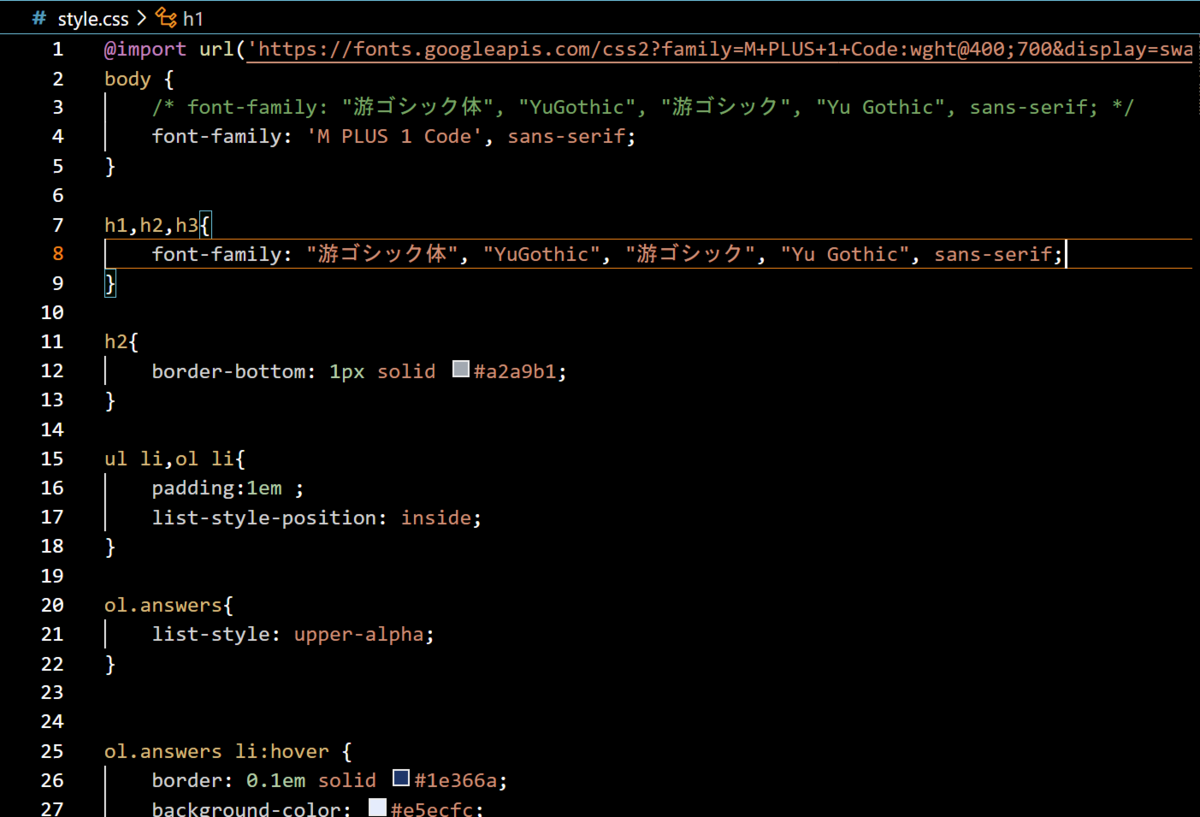Click line number 25 in gutter

(52, 751)
